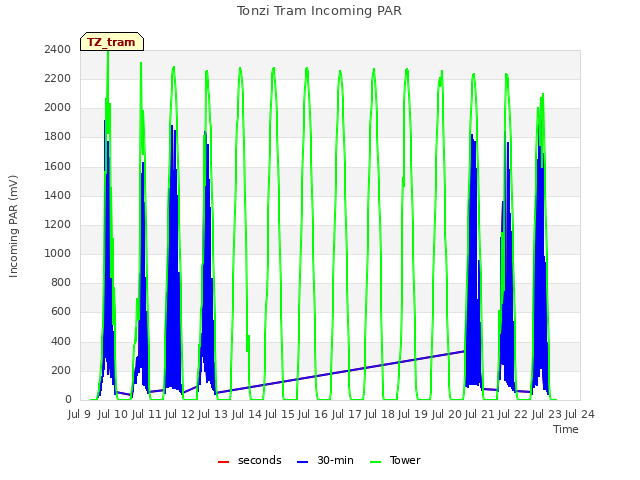Click the Jul 18 x-axis tick label
This screenshot has width=640, height=480.
[x=380, y=415]
